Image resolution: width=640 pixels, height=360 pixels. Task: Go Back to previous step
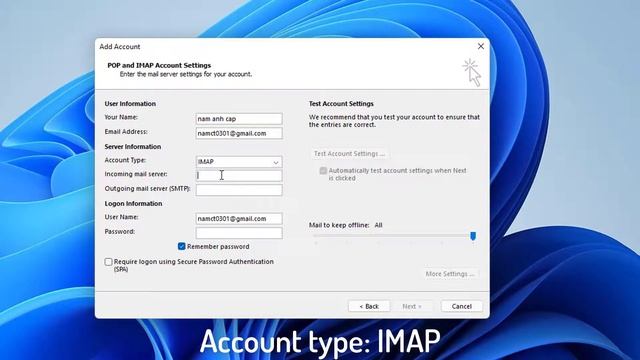[369, 306]
